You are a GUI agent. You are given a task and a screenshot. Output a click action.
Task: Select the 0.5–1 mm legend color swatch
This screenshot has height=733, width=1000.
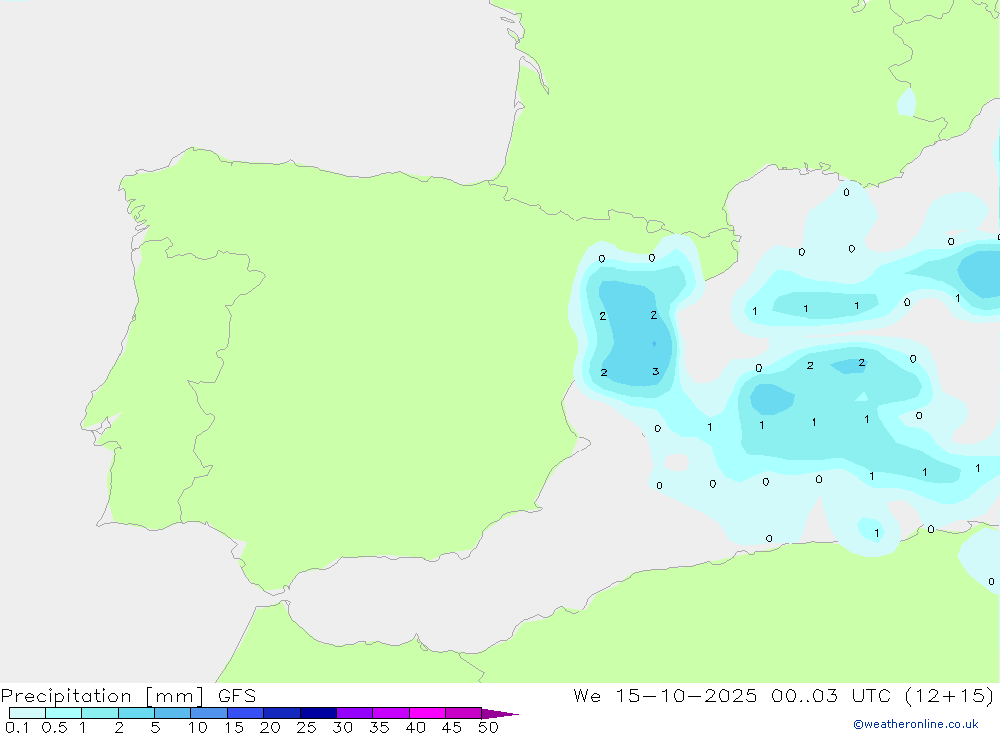click(x=64, y=713)
